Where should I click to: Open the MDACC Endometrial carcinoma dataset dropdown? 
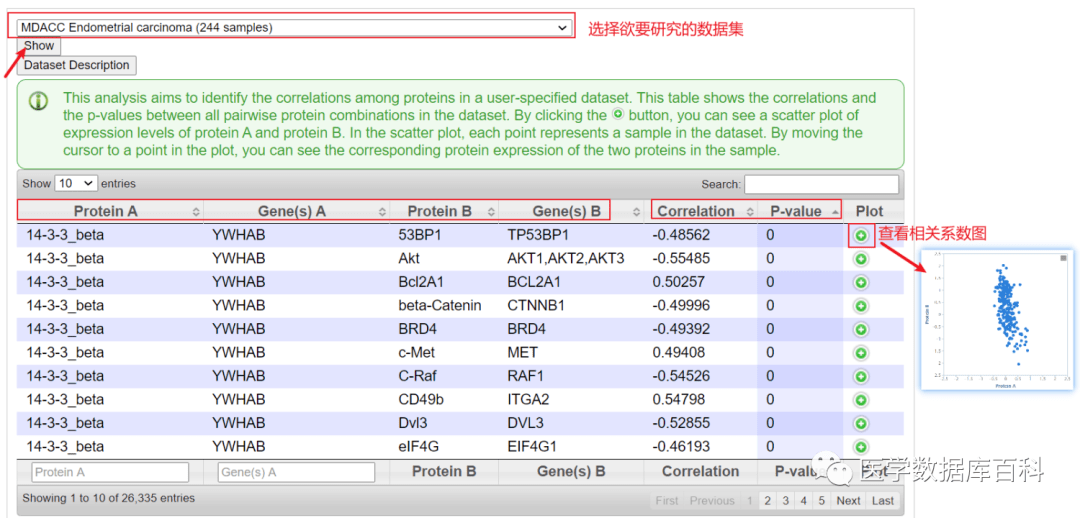(295, 28)
